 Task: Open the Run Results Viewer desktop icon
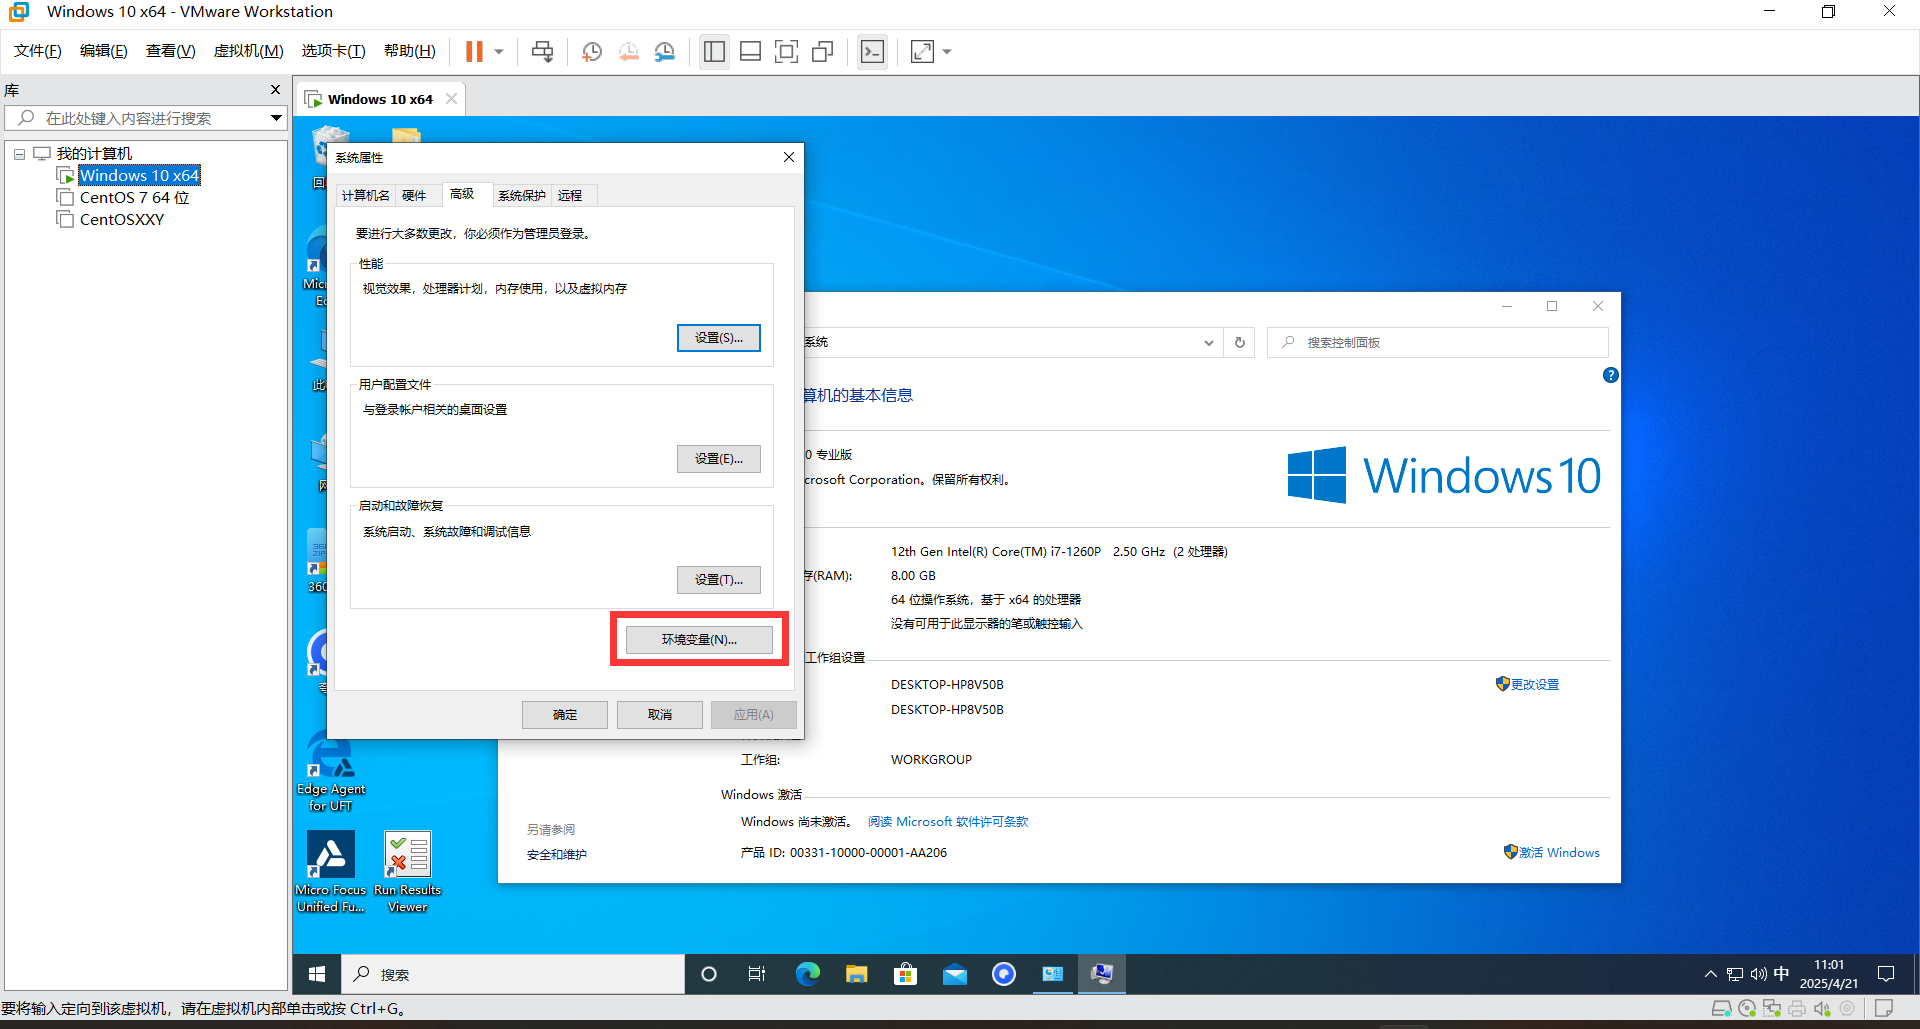tap(408, 871)
